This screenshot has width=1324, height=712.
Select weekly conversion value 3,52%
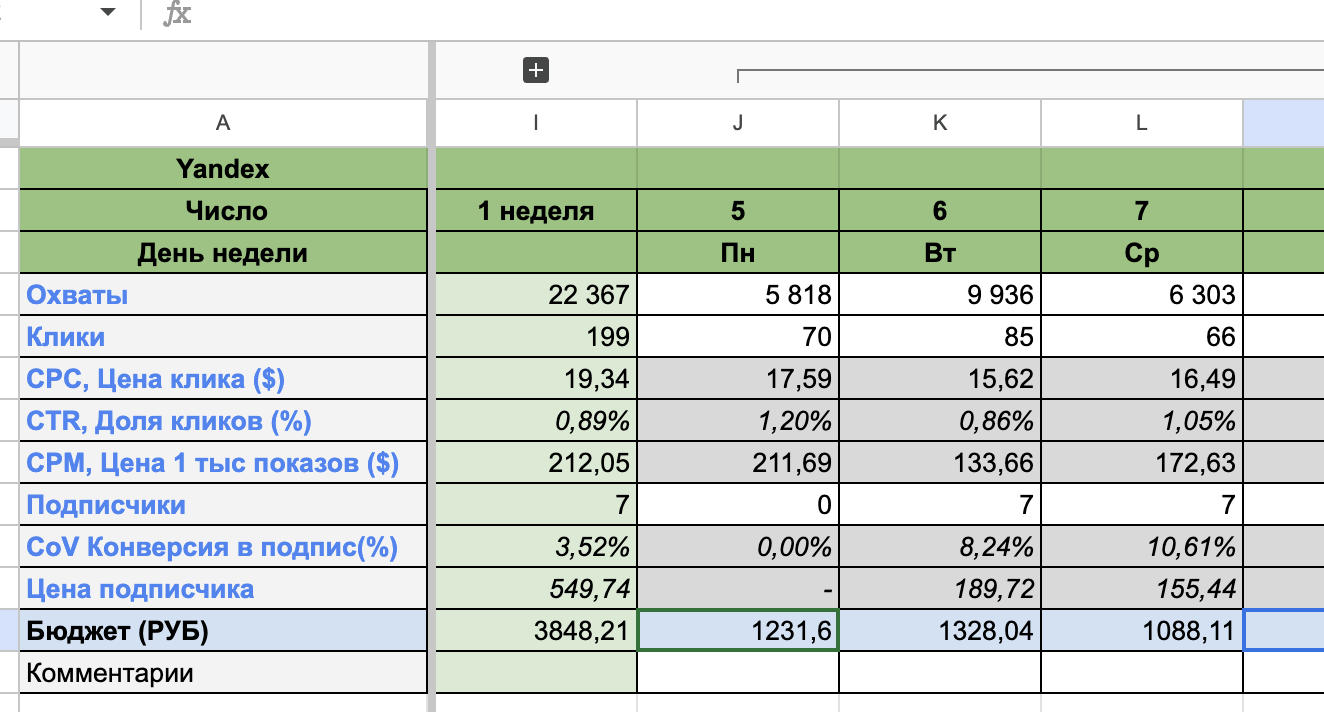(x=536, y=547)
